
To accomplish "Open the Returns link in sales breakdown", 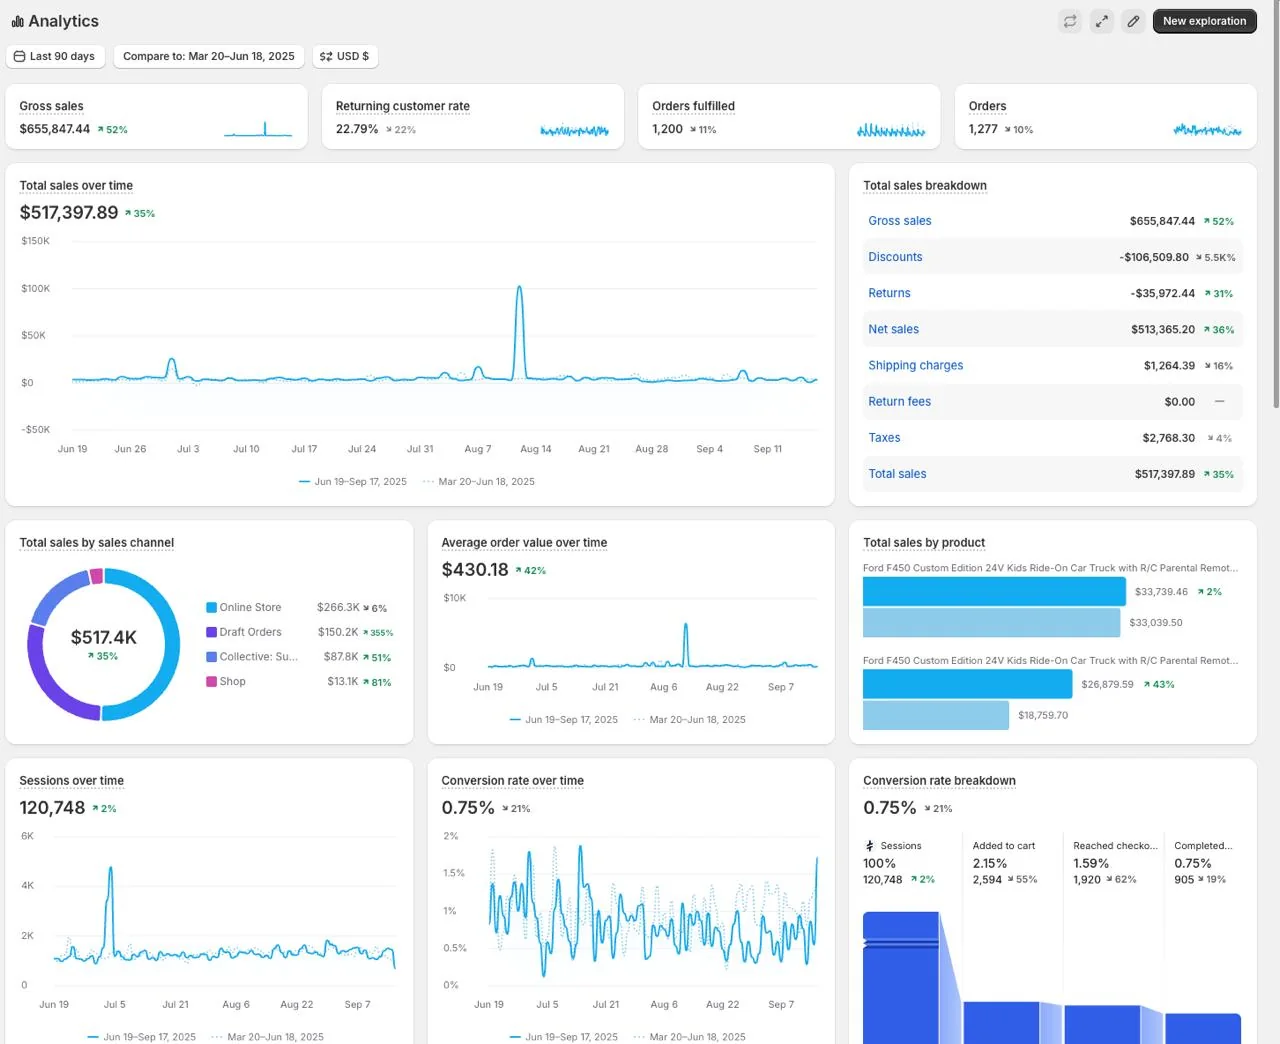I will (x=889, y=293).
